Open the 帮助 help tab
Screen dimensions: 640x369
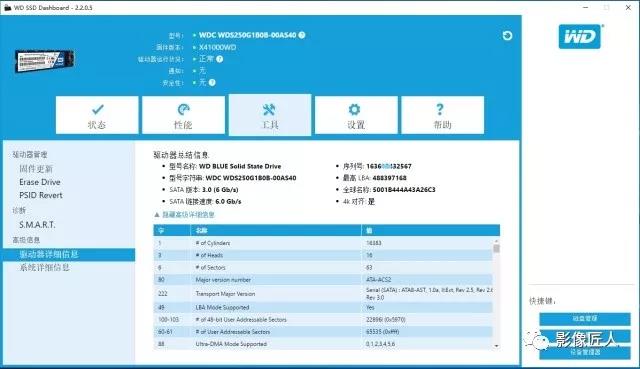pyautogui.click(x=442, y=115)
